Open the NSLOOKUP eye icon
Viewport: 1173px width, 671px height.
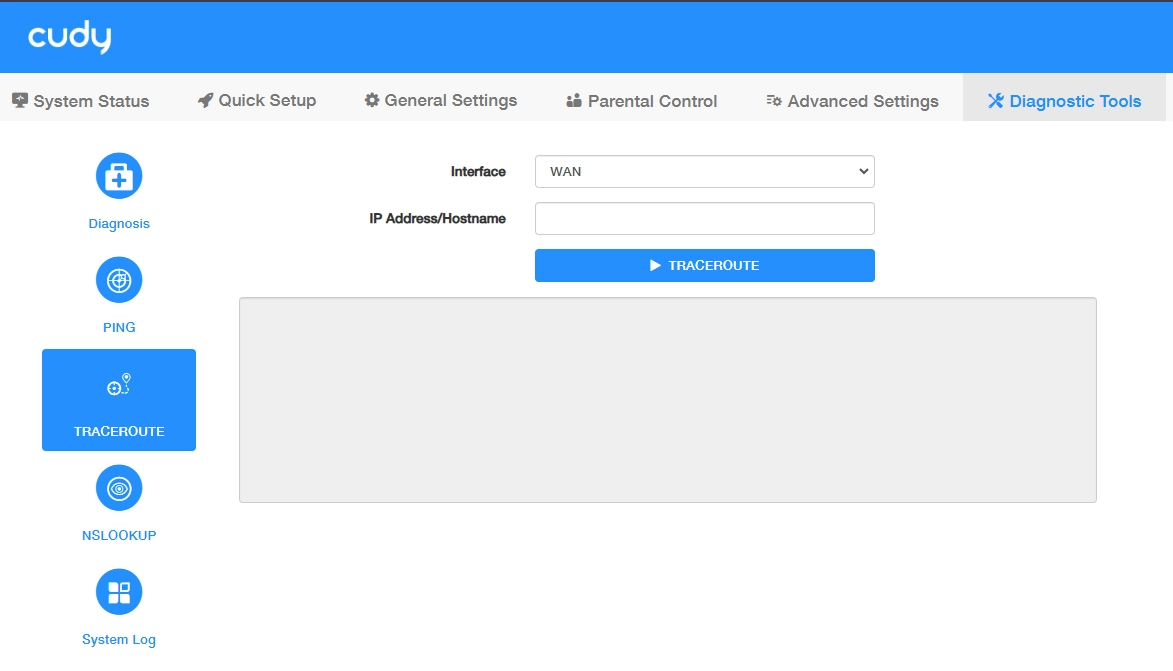(119, 488)
